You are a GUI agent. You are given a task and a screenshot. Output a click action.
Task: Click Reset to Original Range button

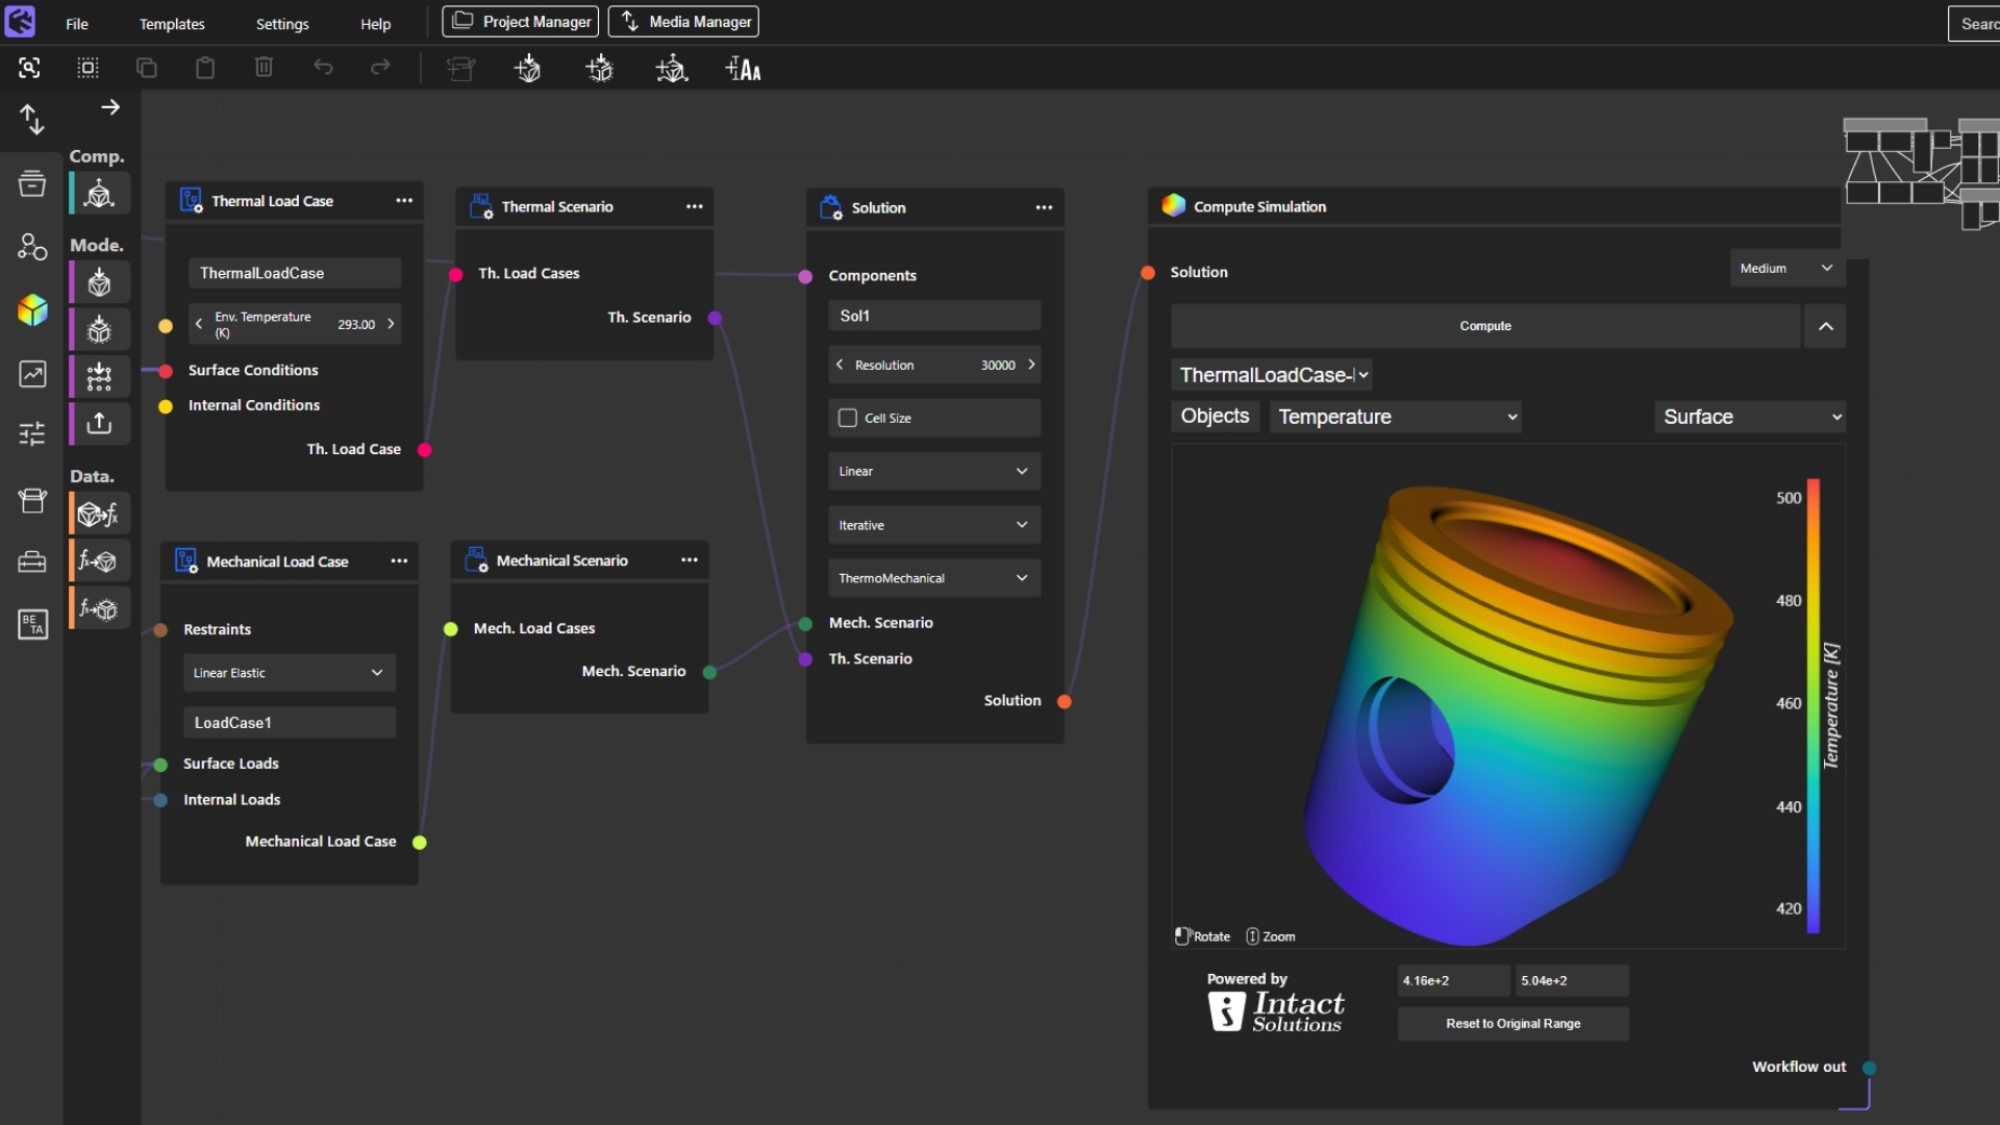coord(1512,1023)
